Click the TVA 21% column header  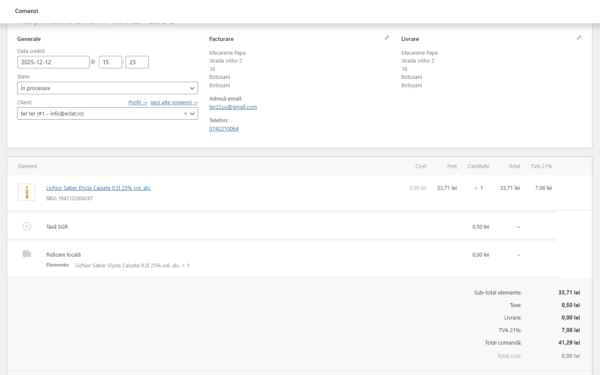click(541, 166)
